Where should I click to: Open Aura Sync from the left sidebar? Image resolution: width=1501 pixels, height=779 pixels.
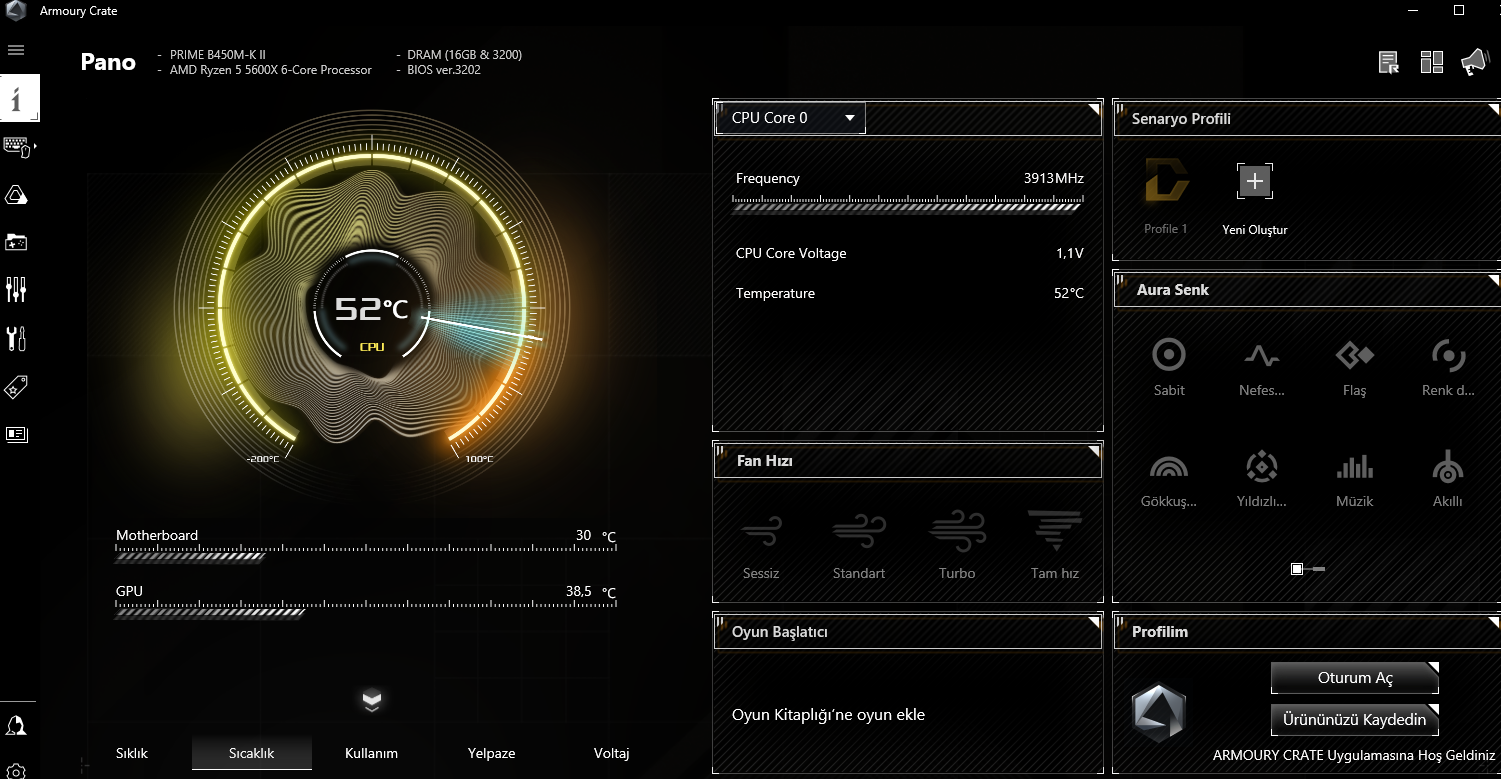pos(16,194)
